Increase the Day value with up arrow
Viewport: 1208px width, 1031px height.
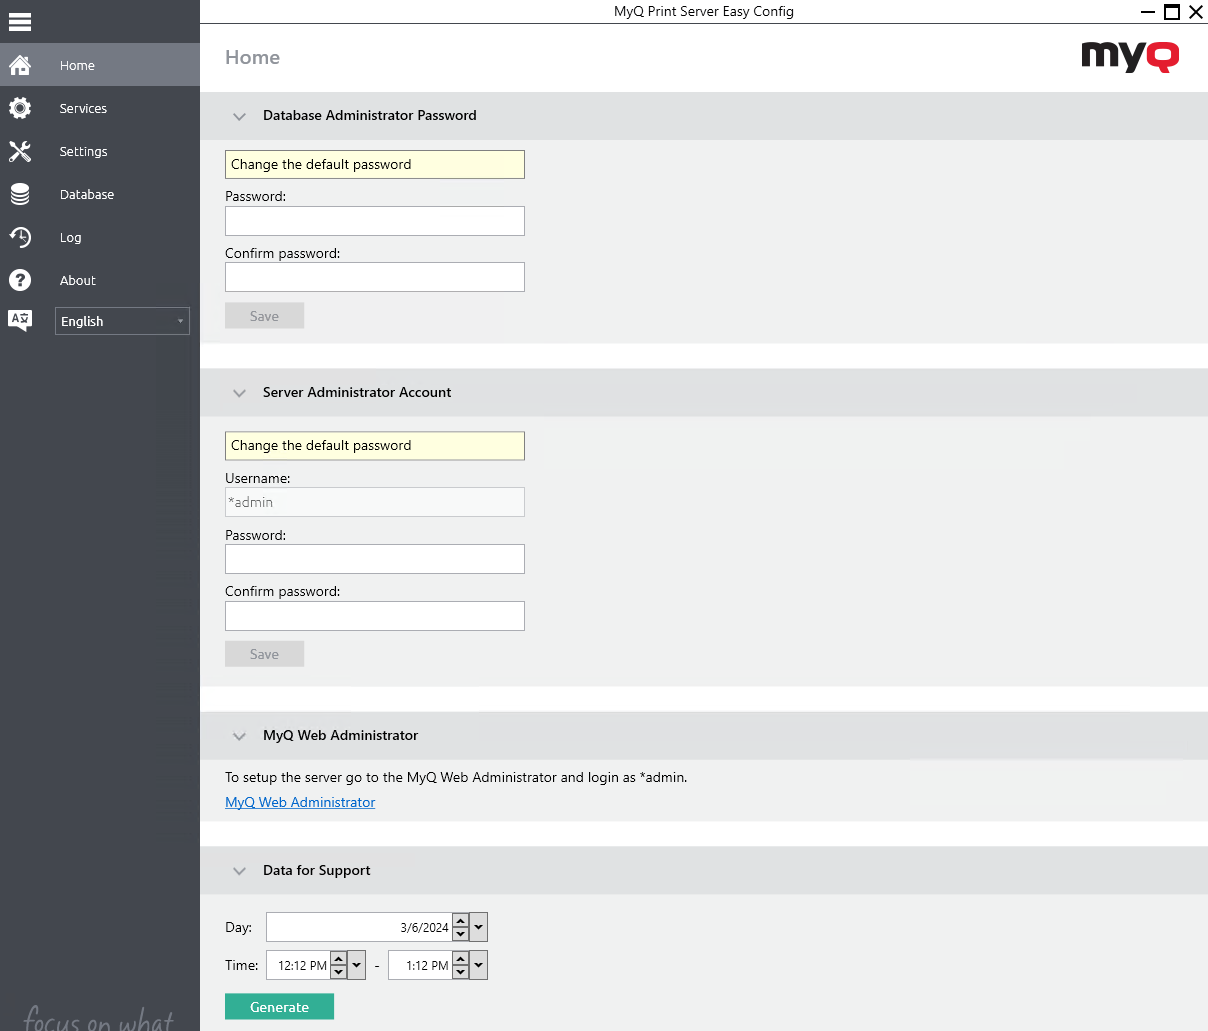click(x=460, y=921)
